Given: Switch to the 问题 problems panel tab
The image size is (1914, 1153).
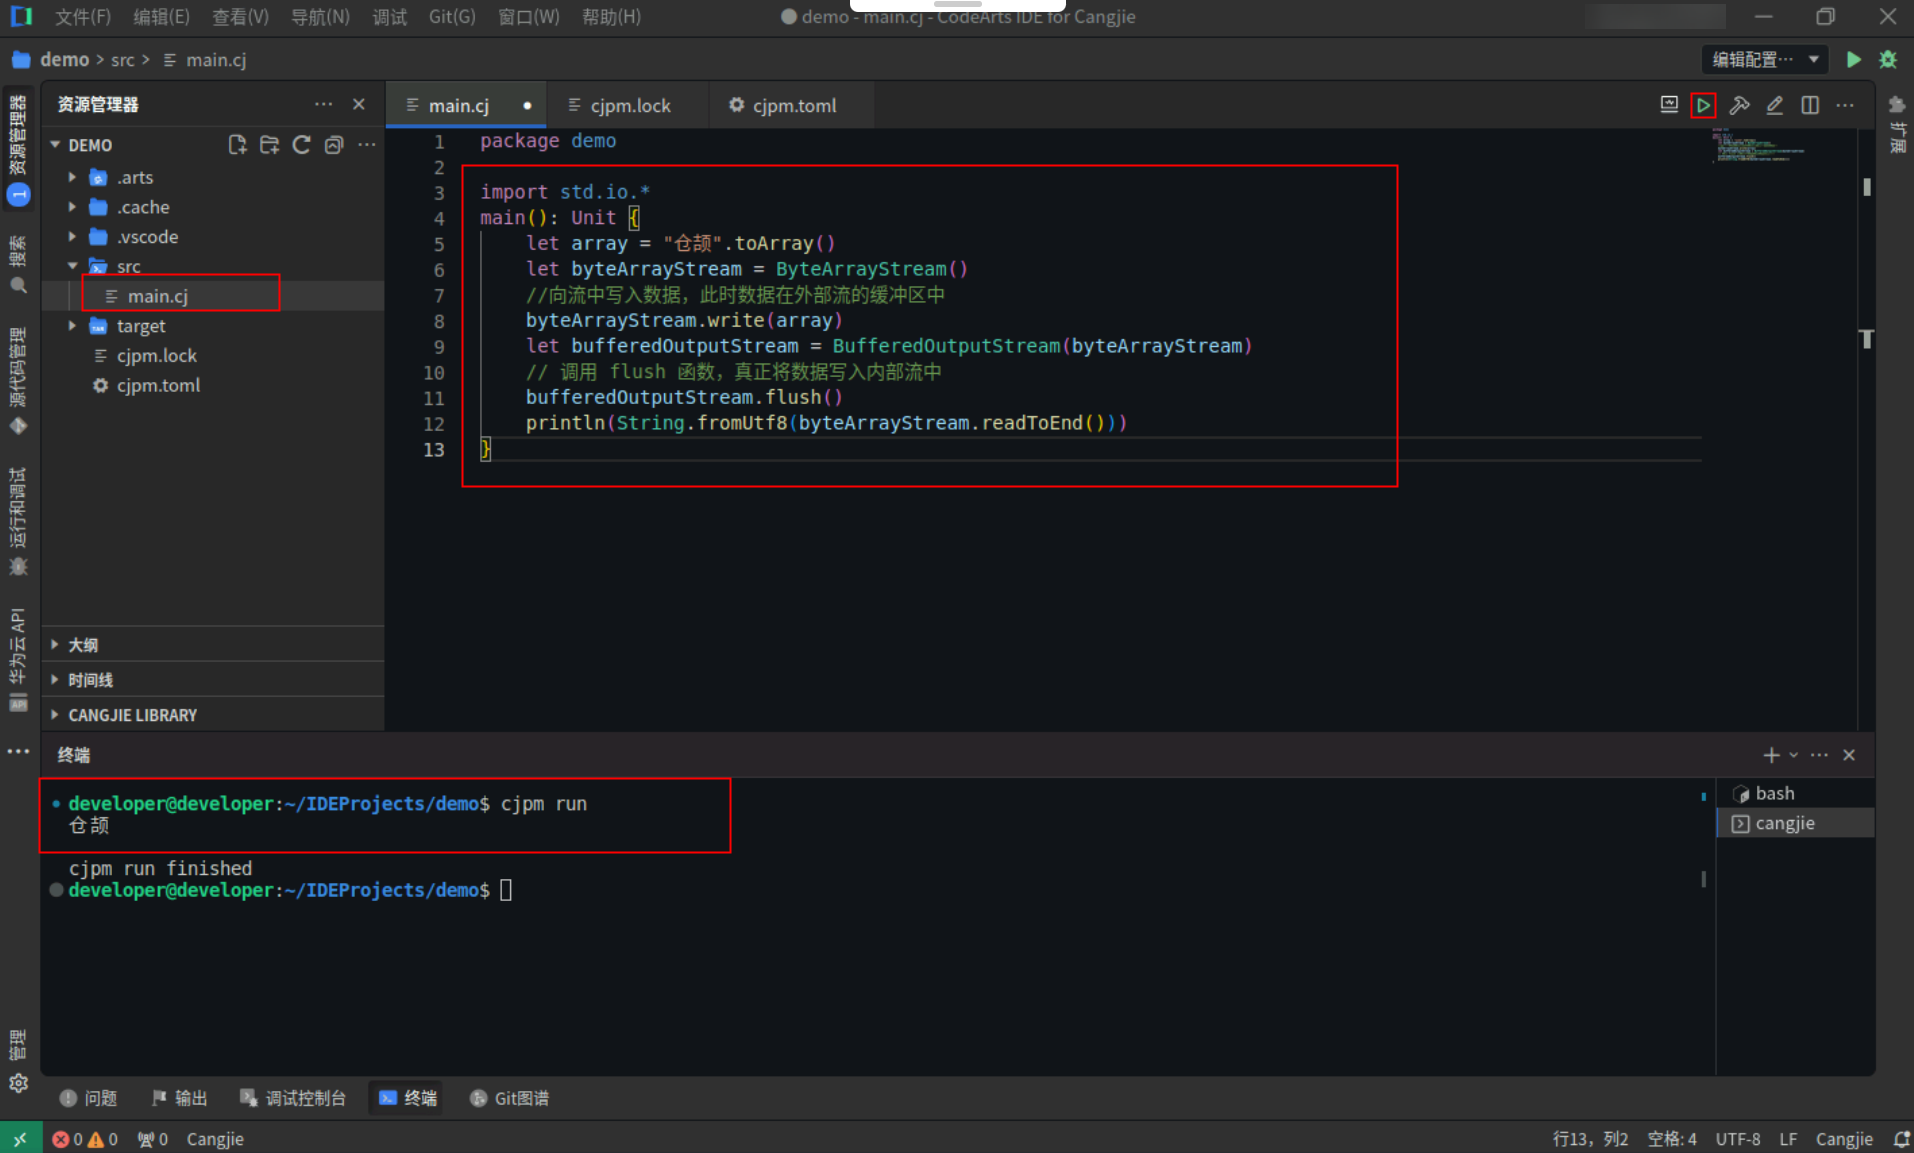Looking at the screenshot, I should point(89,1098).
